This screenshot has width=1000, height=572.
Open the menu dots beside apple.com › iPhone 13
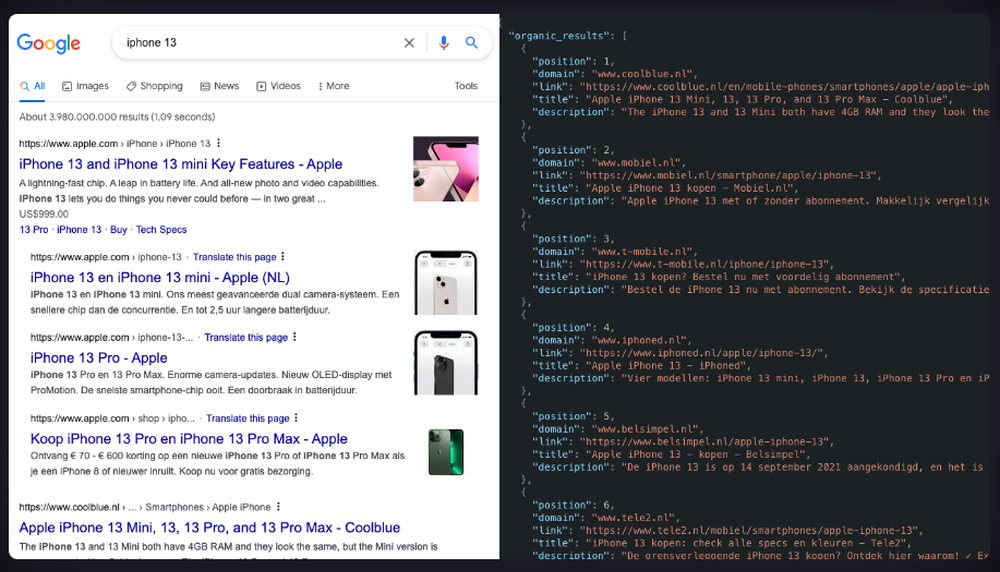coord(219,143)
